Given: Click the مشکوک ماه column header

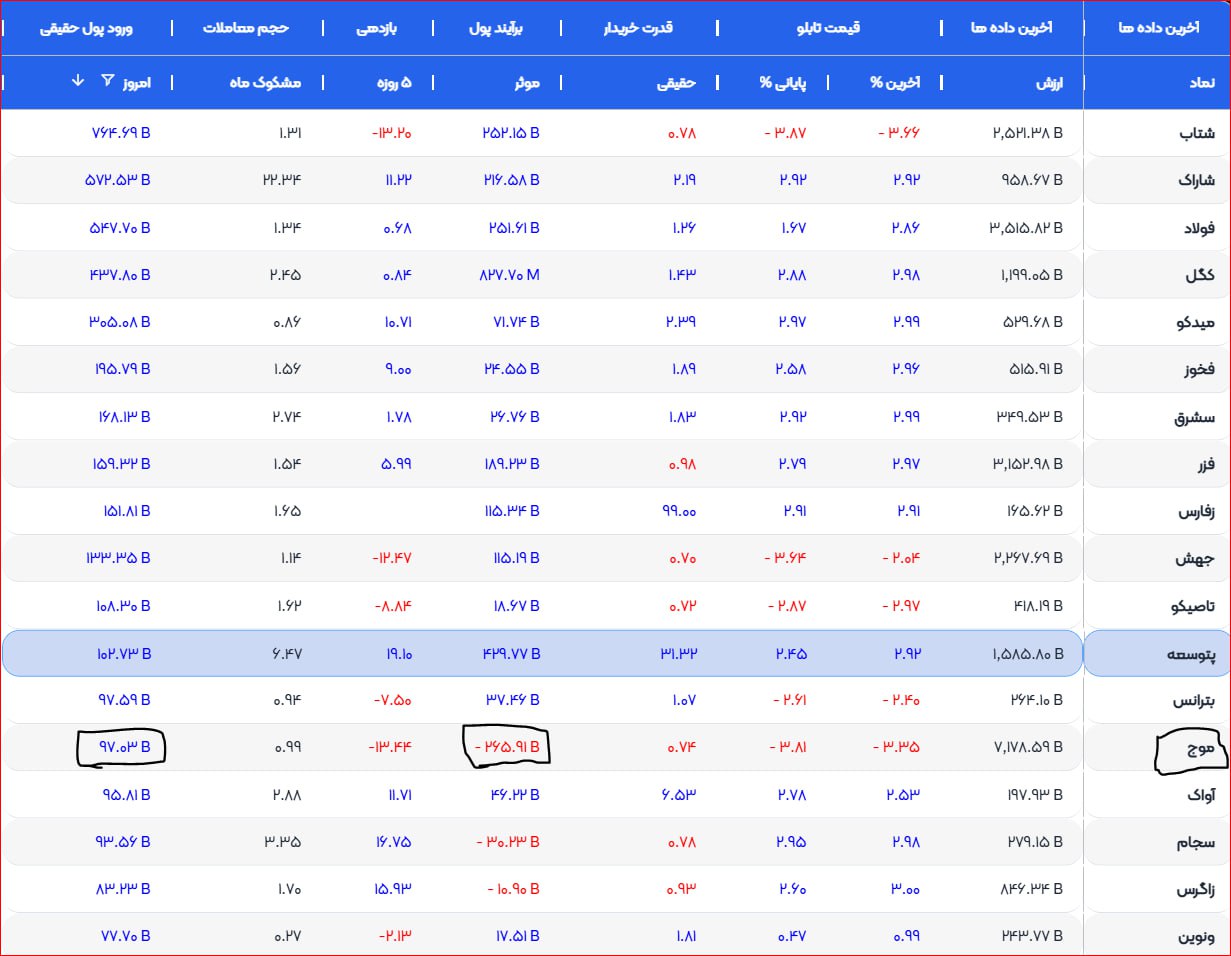Looking at the screenshot, I should tap(266, 83).
